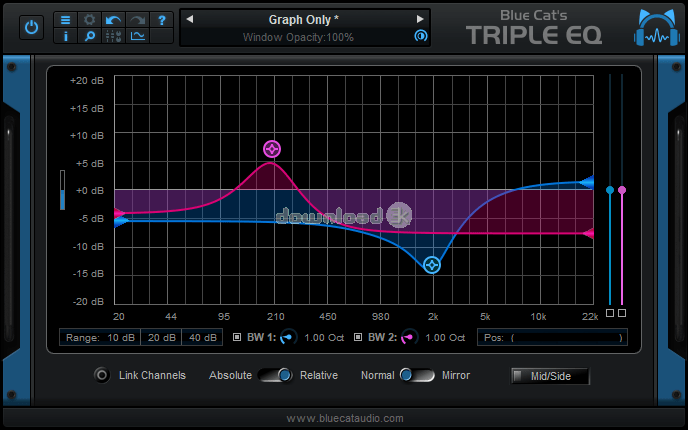
Task: Toggle the Link Channels button
Action: coord(102,375)
